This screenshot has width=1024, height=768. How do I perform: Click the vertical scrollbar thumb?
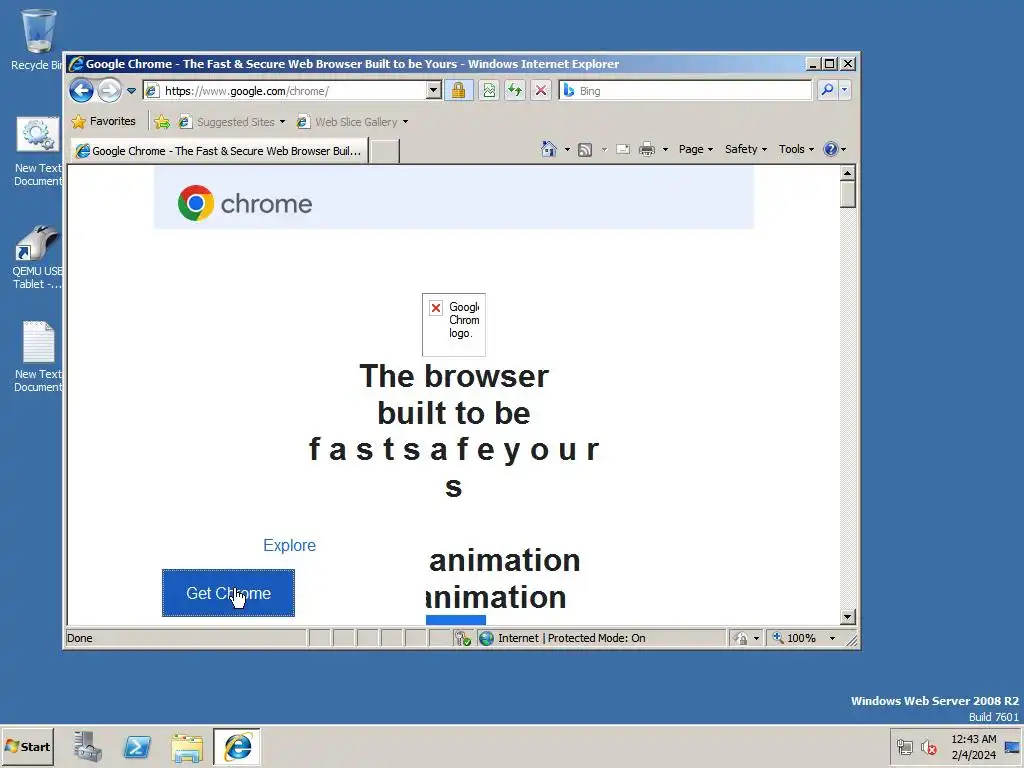tap(848, 195)
